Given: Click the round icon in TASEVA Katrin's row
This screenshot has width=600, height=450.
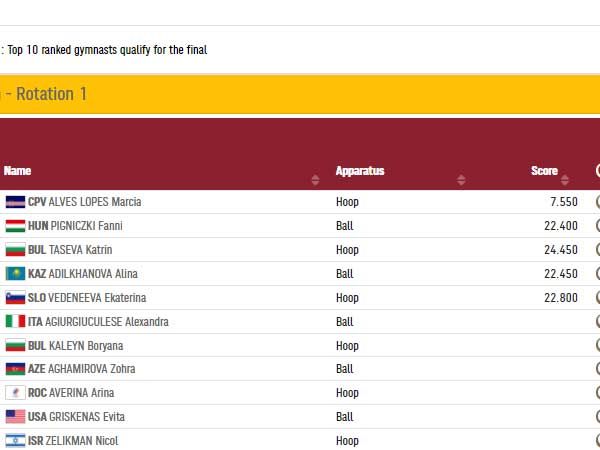Looking at the screenshot, I should click(597, 250).
